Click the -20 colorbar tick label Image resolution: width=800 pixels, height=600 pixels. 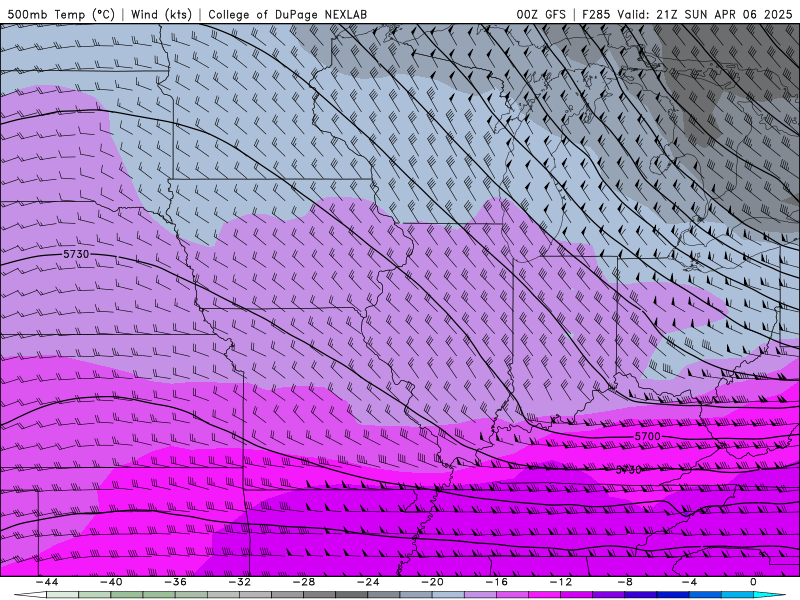click(x=432, y=582)
